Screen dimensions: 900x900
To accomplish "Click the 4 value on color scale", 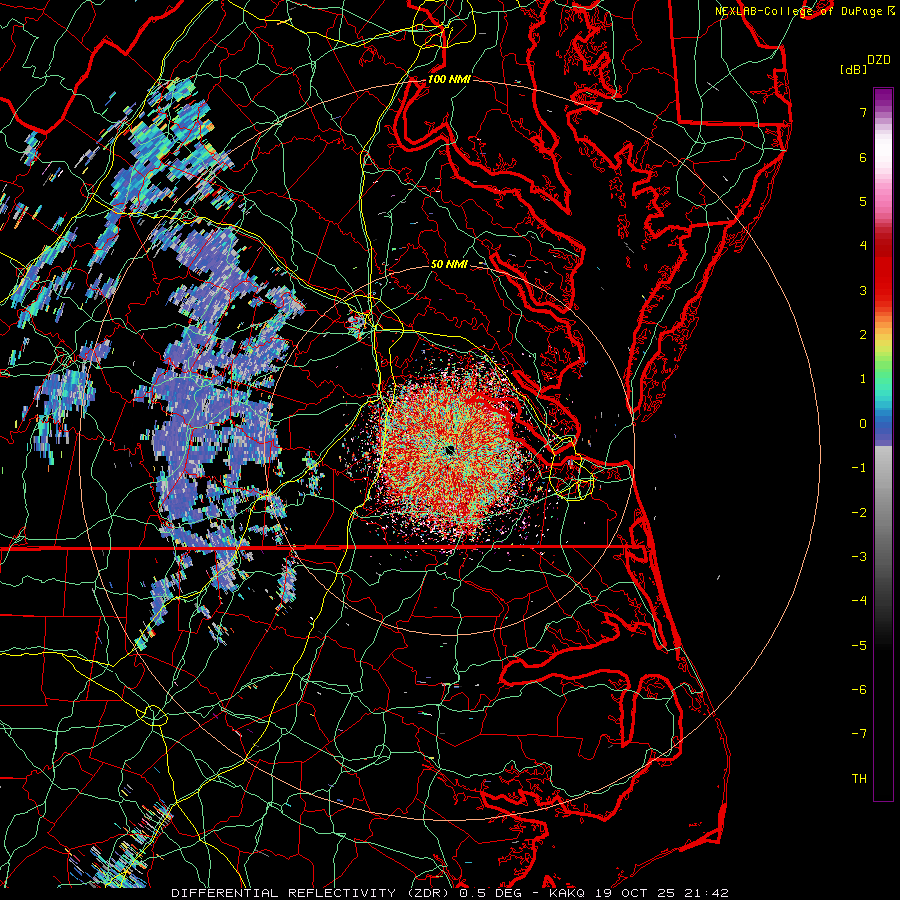I will 863,246.
